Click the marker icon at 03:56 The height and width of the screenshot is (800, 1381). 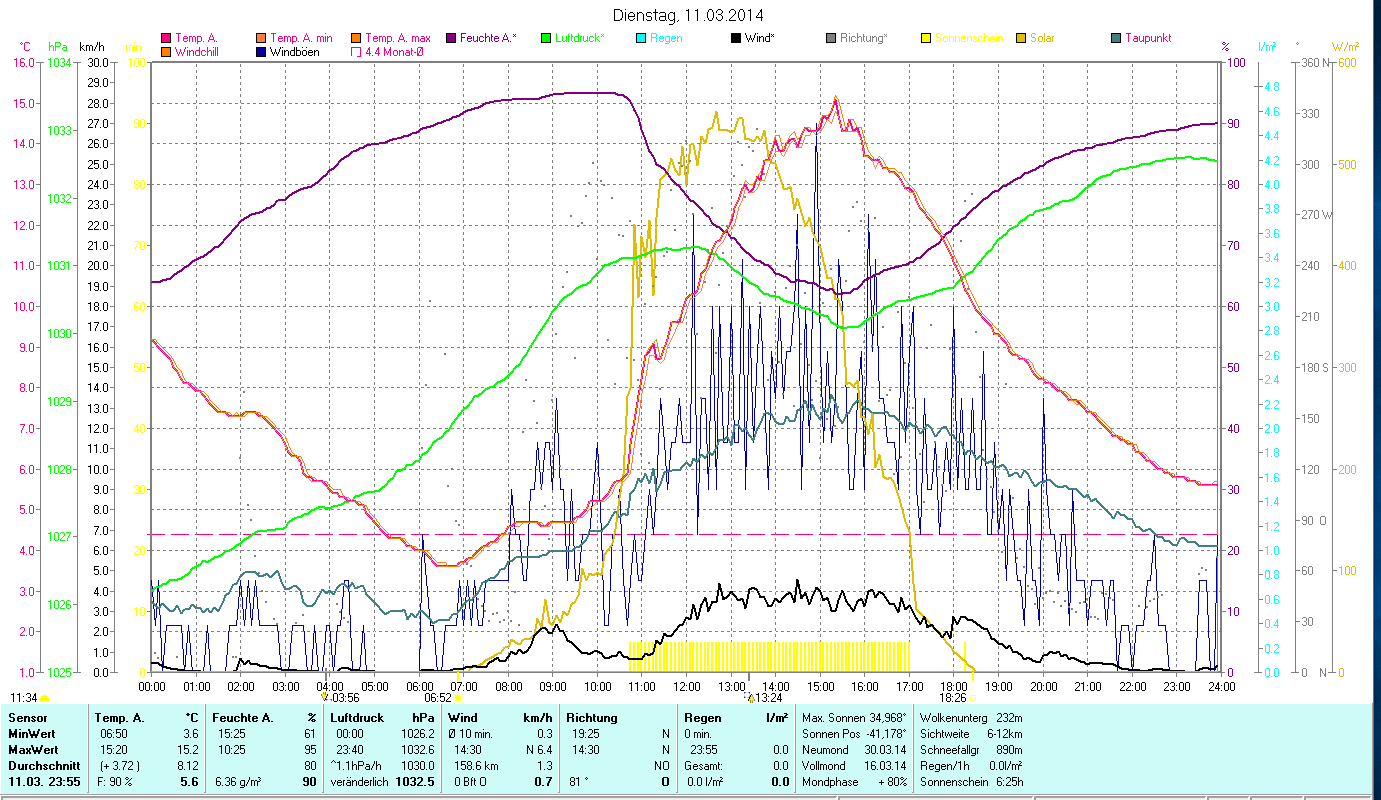pyautogui.click(x=324, y=697)
